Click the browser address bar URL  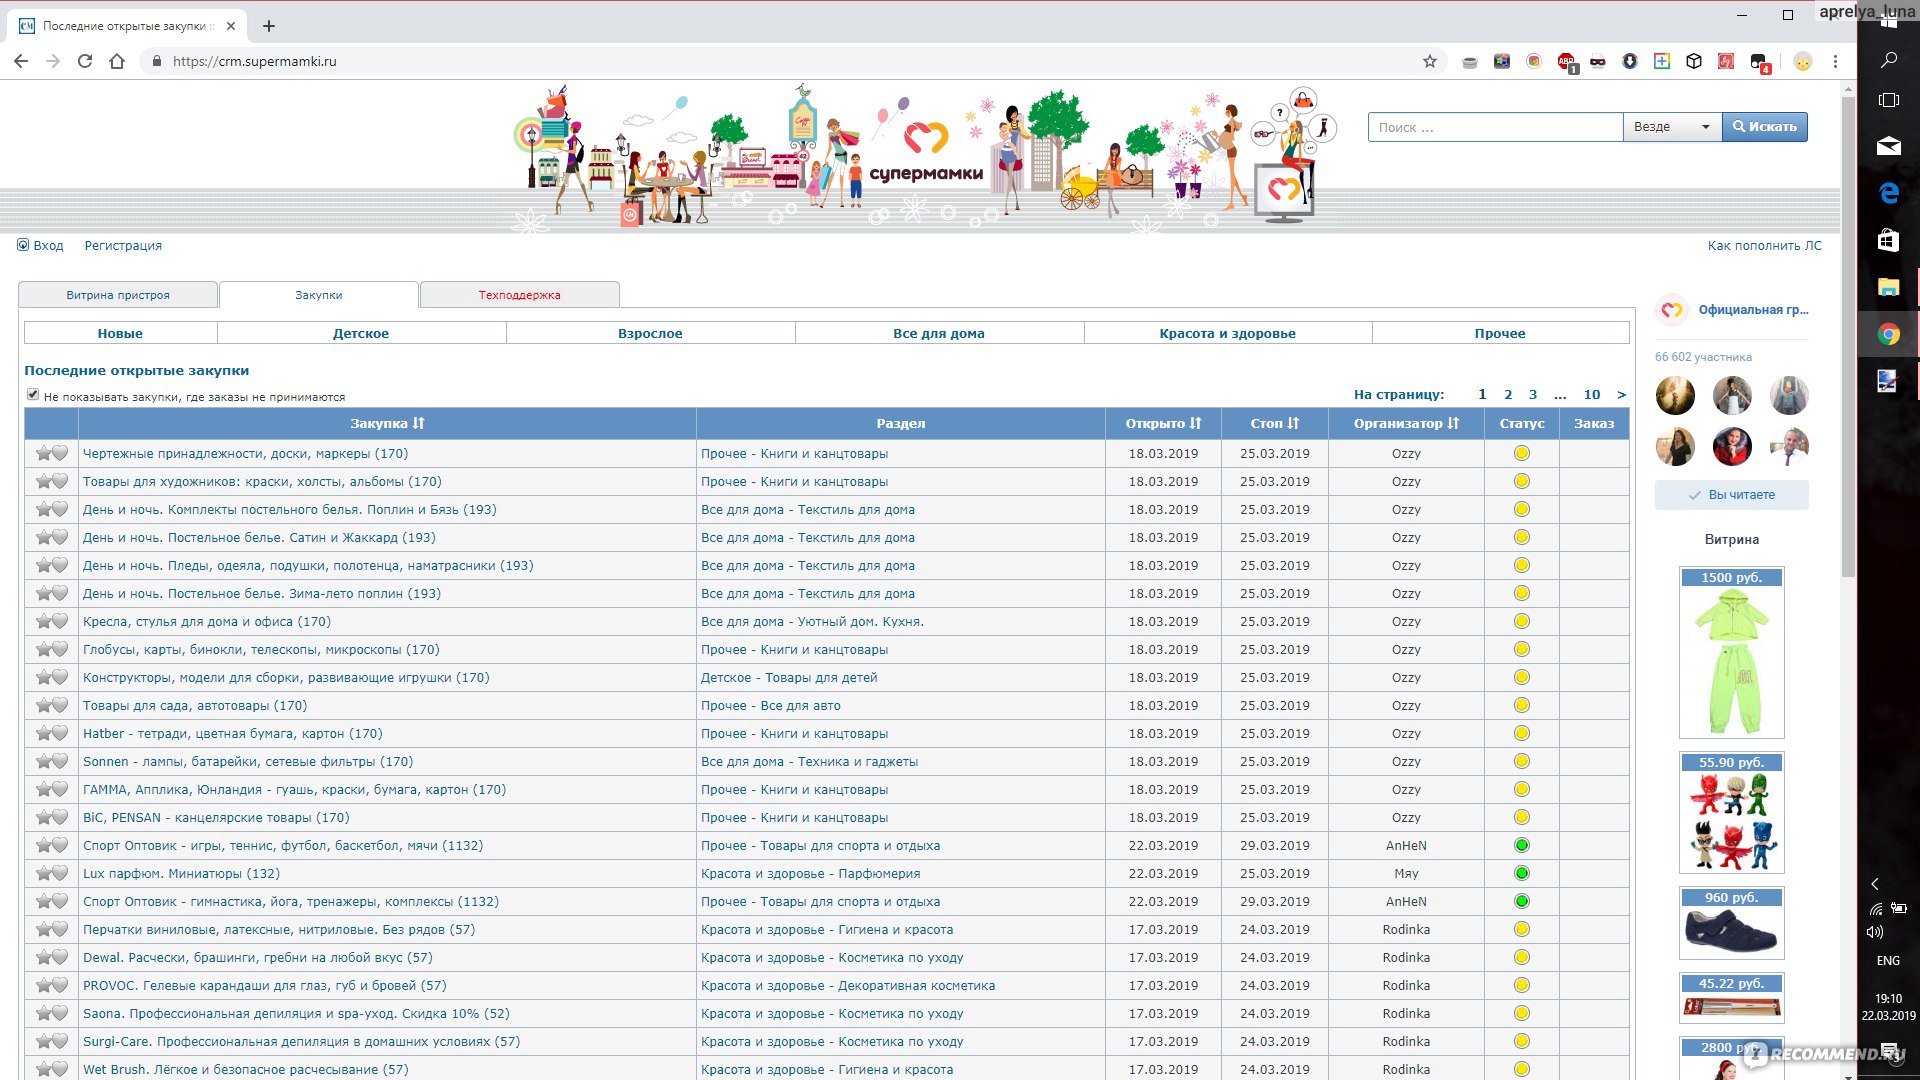(254, 61)
